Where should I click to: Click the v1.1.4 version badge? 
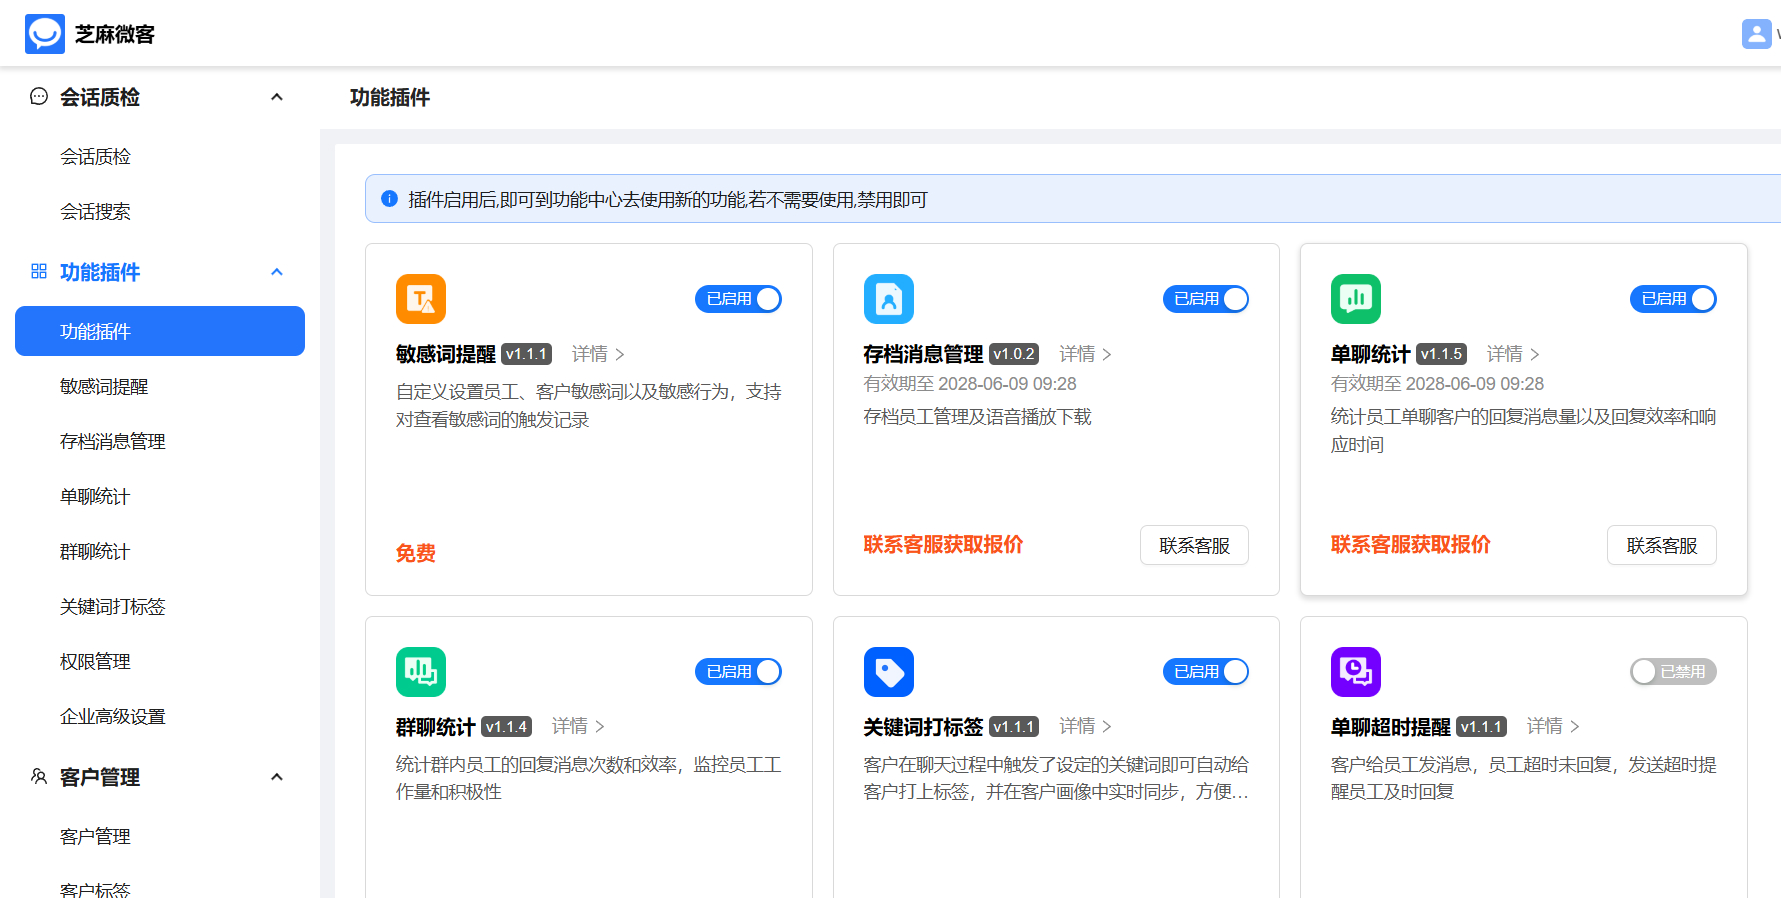(x=506, y=727)
